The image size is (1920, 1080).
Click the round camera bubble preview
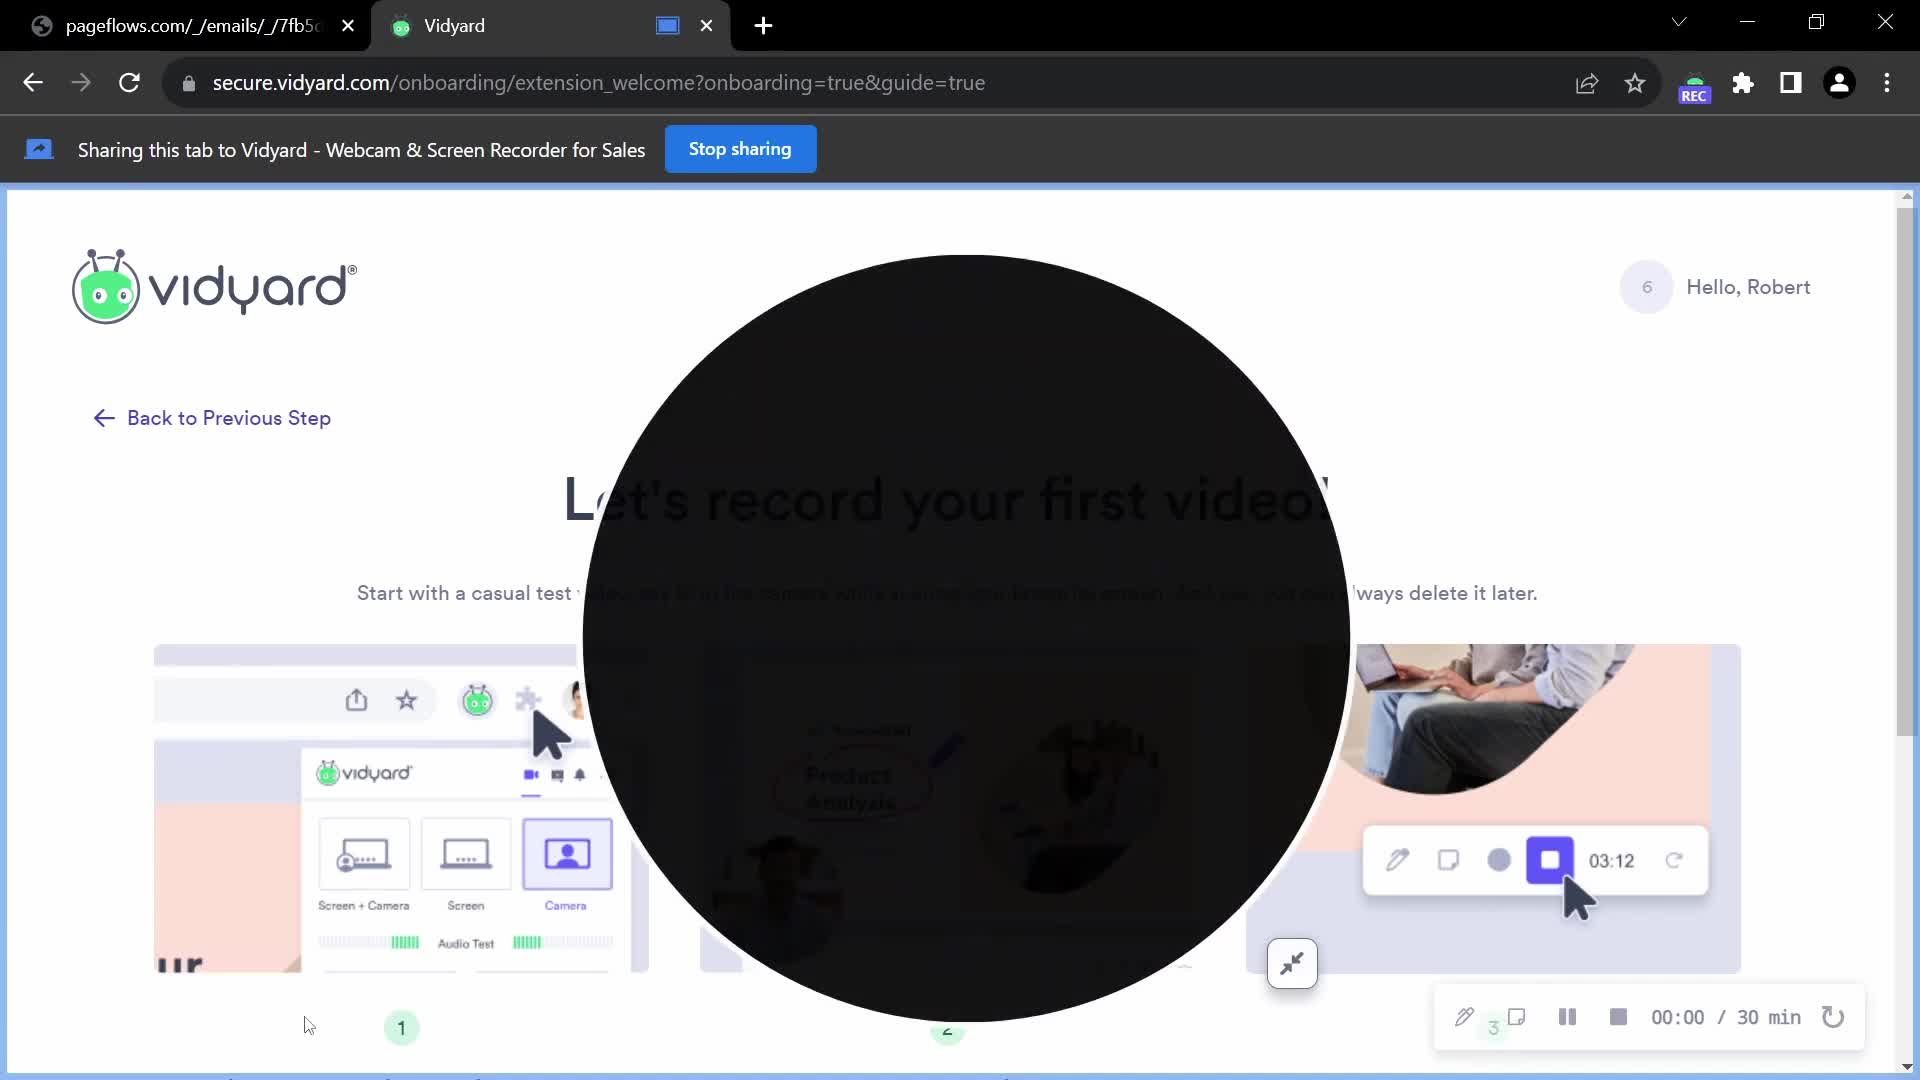coord(966,638)
